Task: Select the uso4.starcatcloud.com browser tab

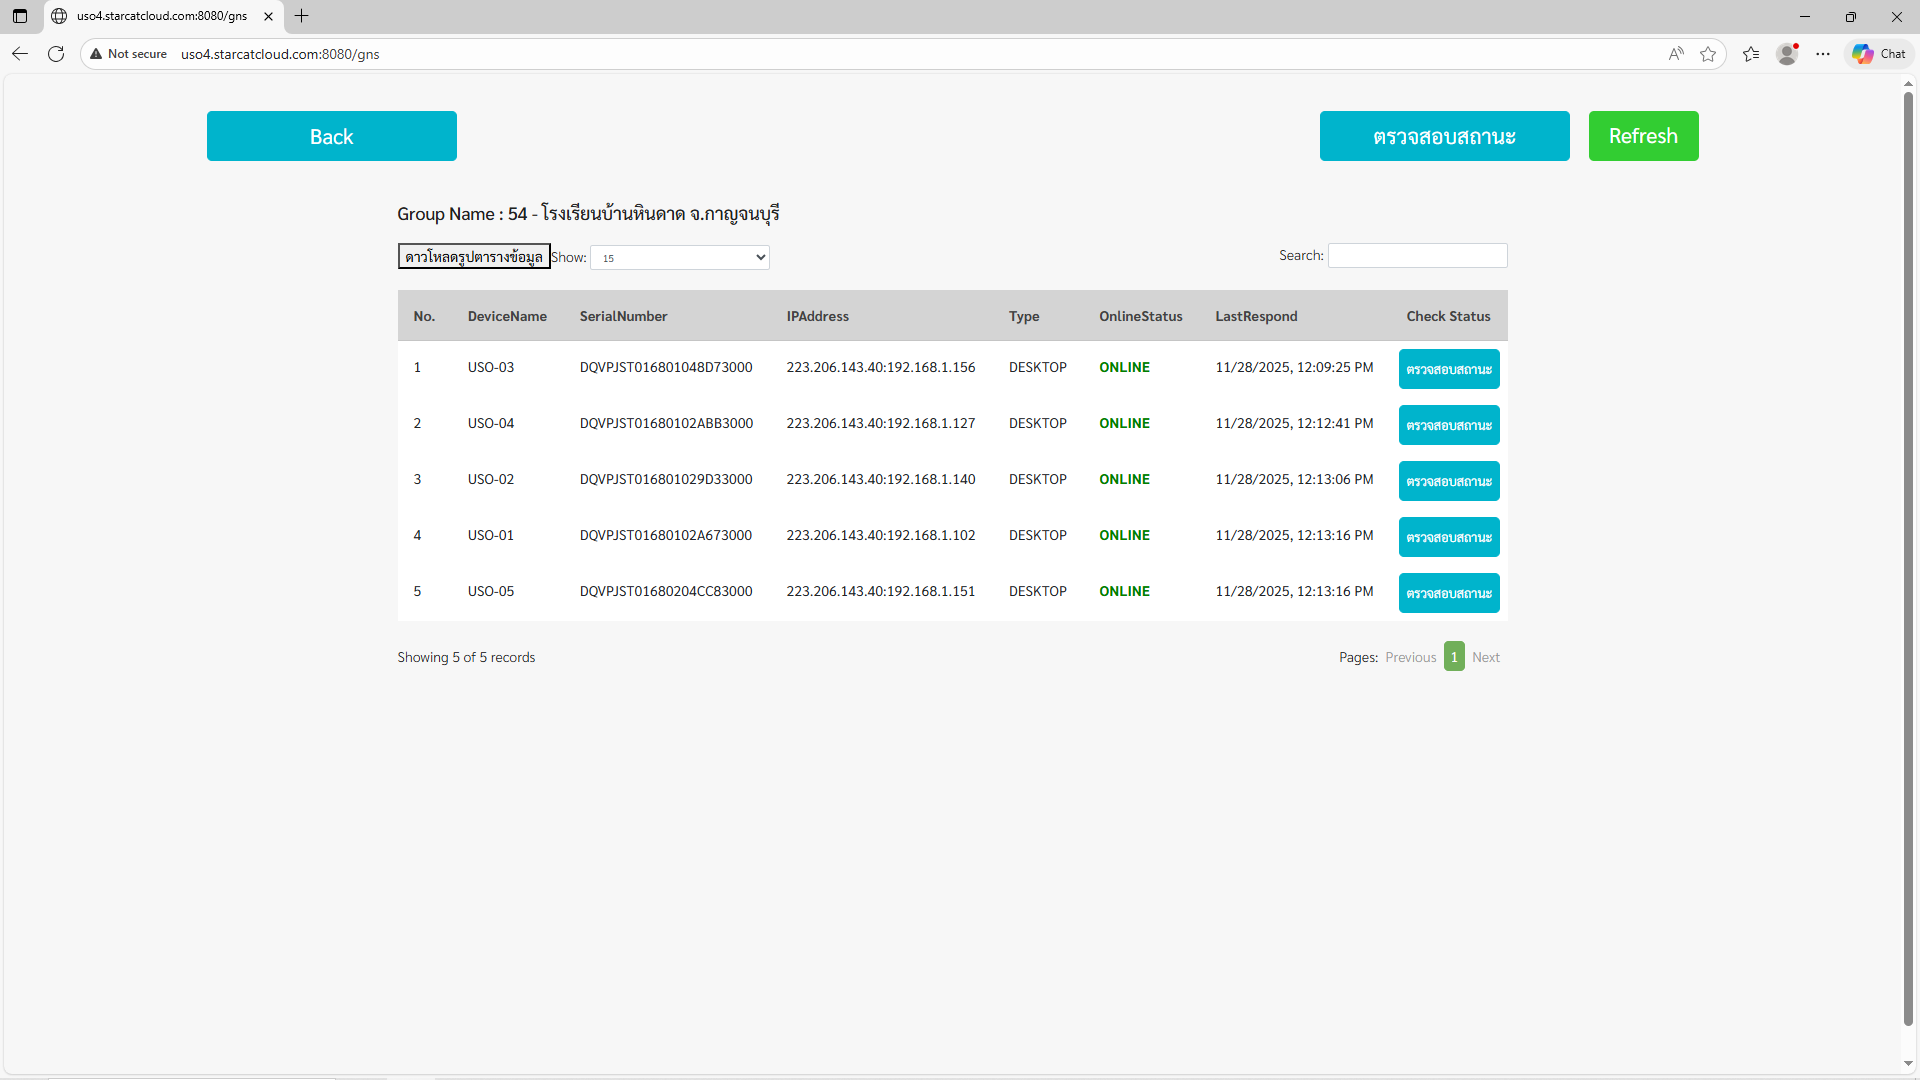Action: click(162, 16)
